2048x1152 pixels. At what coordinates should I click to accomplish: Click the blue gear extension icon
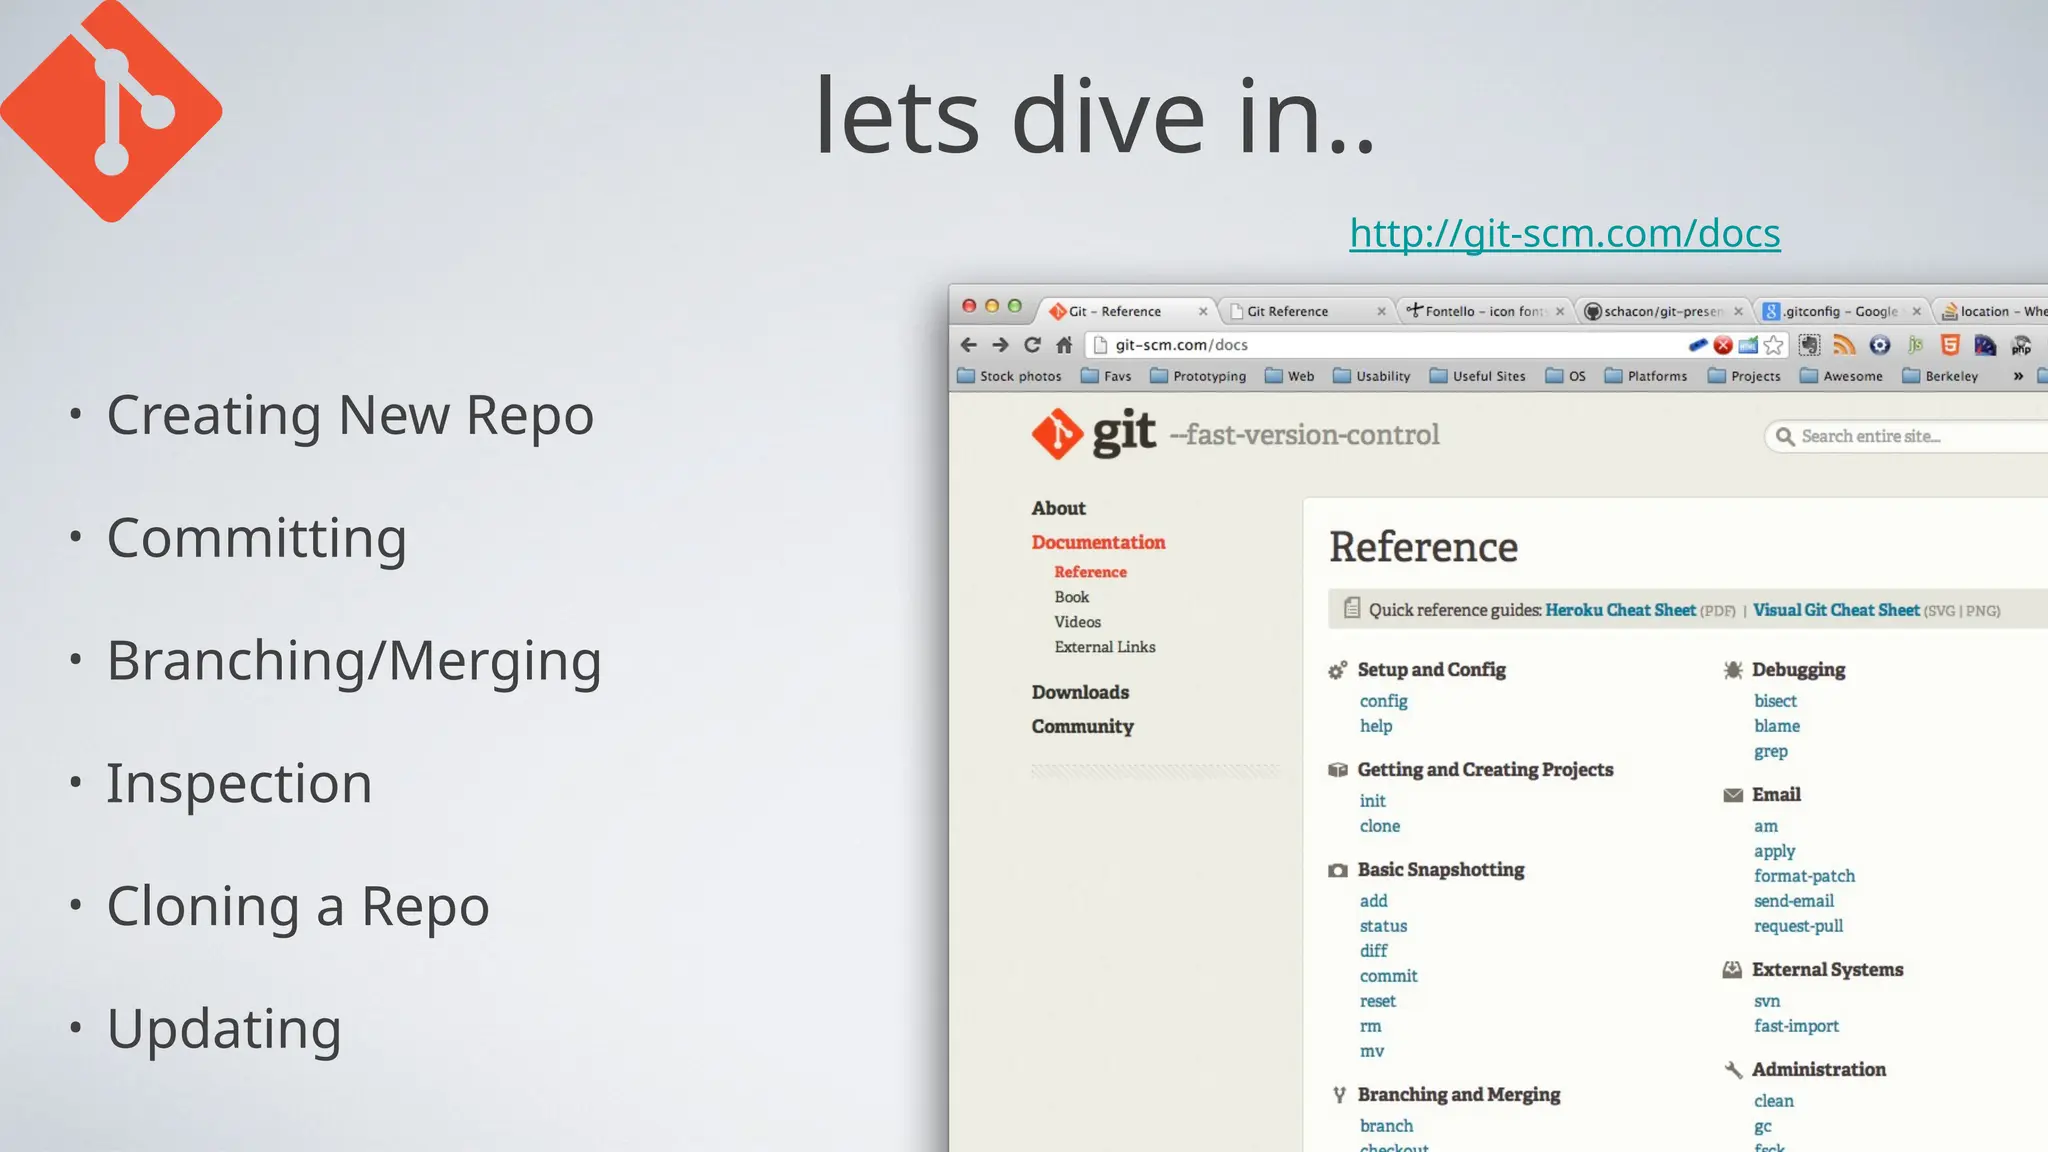(1880, 345)
